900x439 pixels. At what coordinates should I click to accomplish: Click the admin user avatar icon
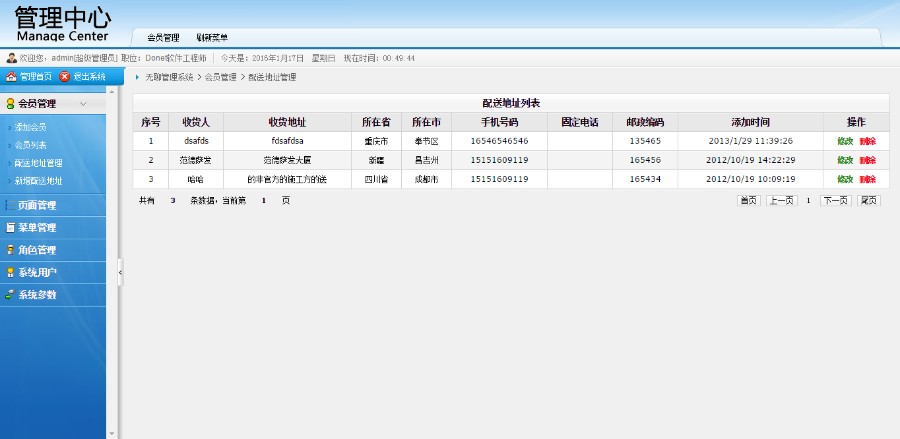[x=11, y=58]
